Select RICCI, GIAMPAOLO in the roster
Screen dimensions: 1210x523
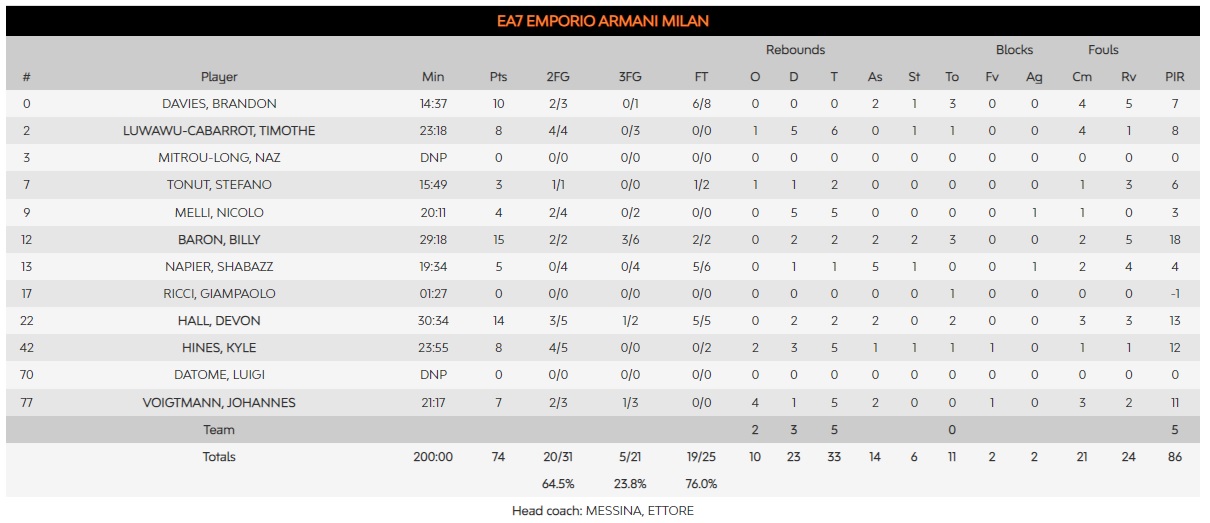[219, 294]
